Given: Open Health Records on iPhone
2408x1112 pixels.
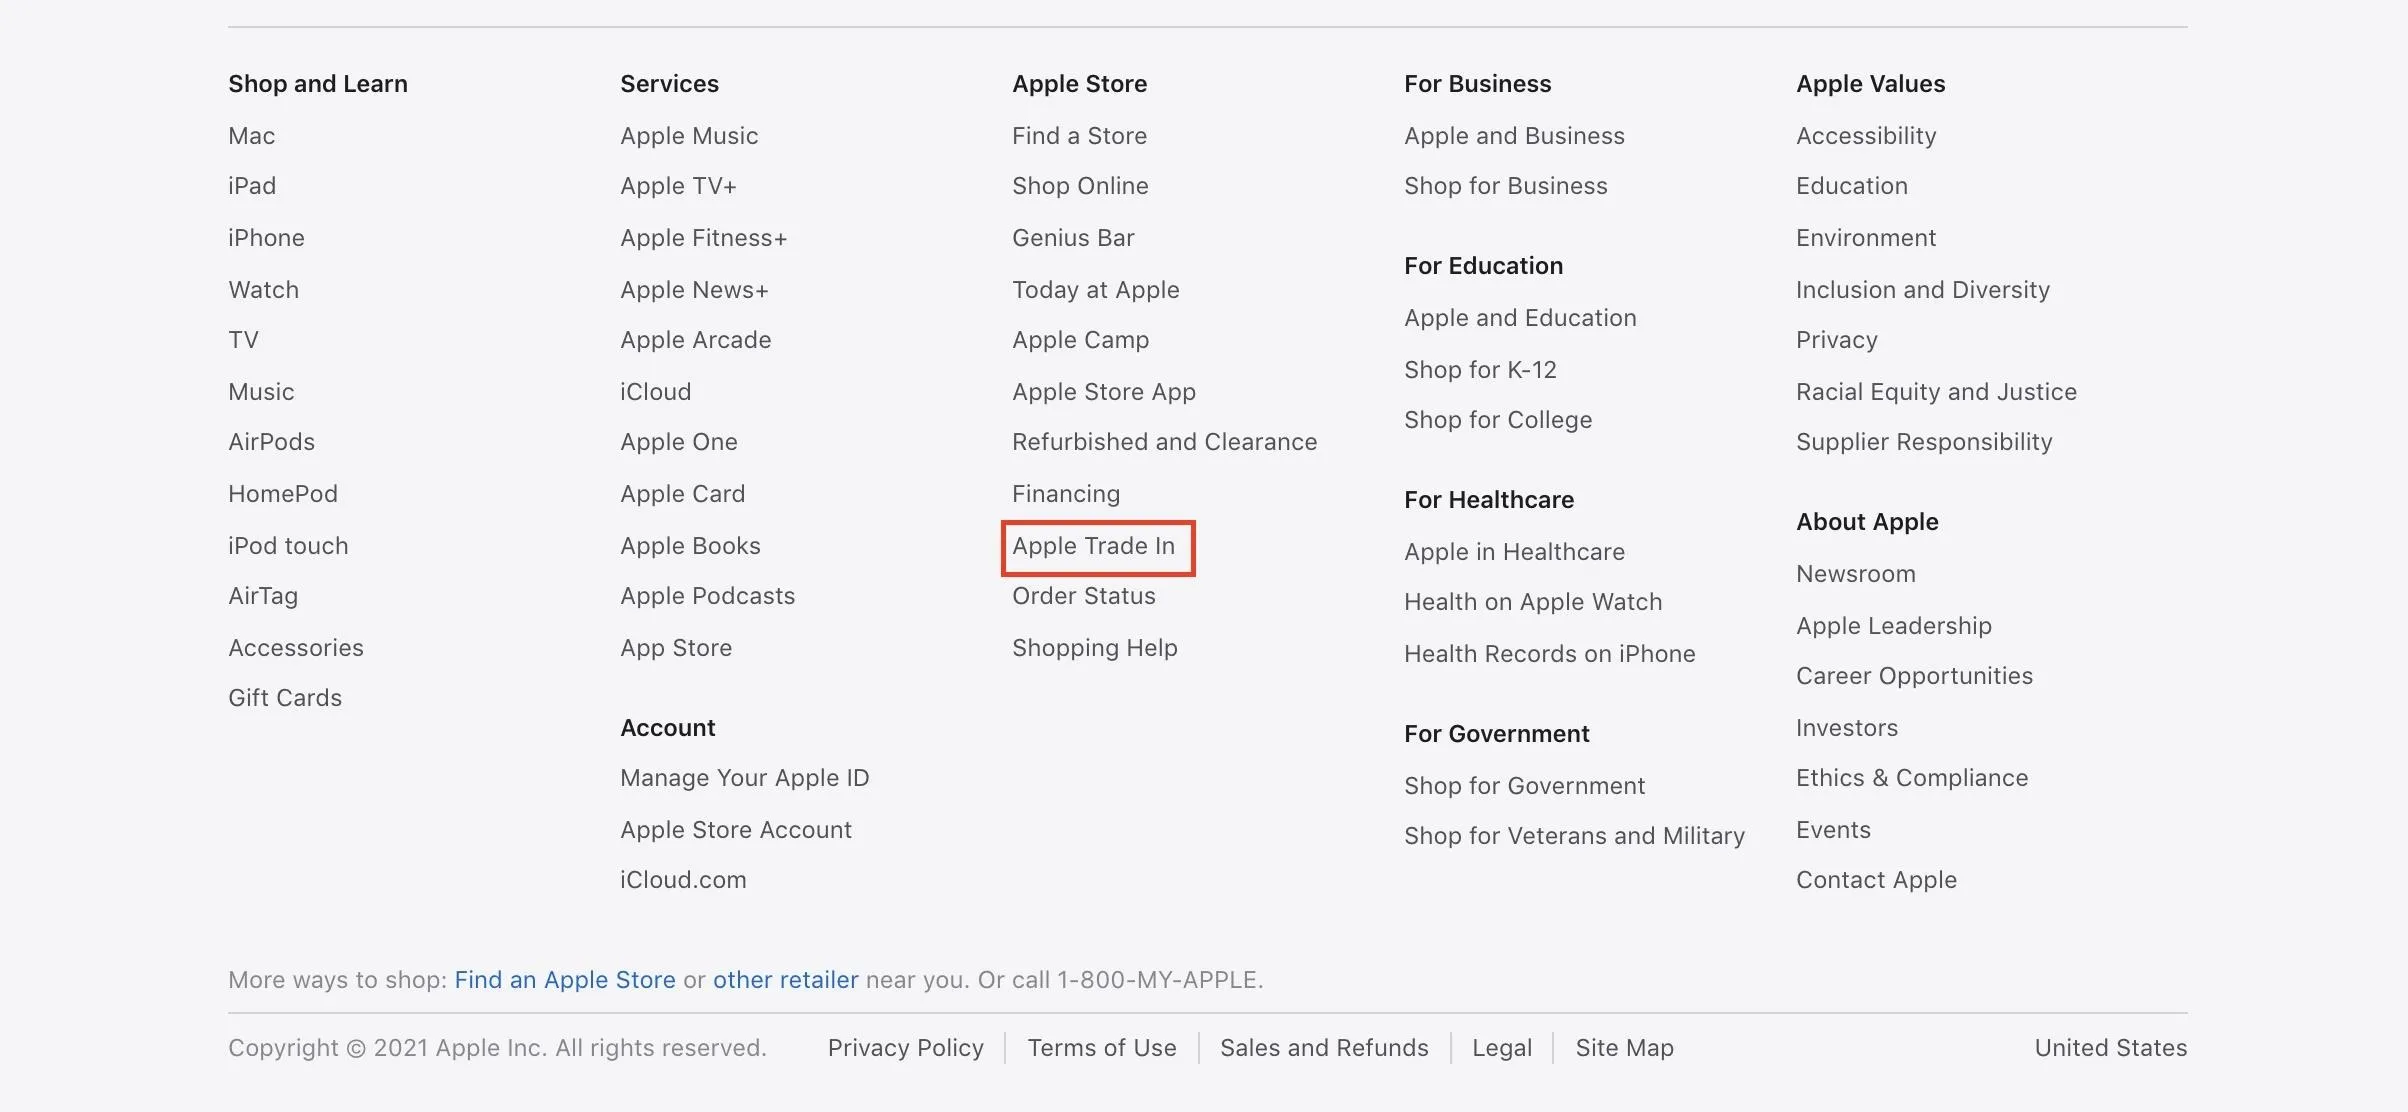Looking at the screenshot, I should [x=1550, y=654].
